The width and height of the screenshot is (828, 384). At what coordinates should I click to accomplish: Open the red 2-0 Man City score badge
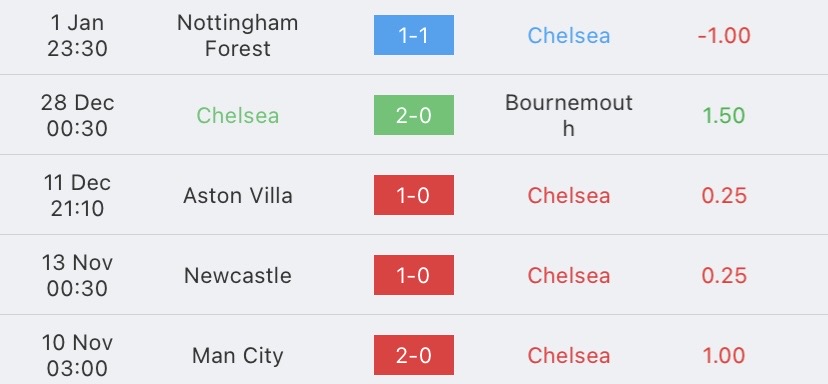click(413, 355)
